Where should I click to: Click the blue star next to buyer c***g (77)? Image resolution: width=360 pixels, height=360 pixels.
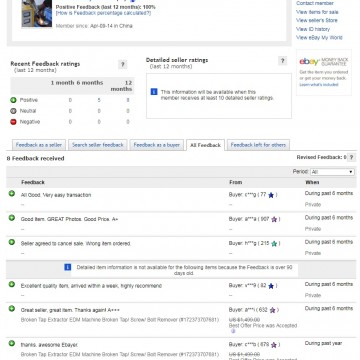271,195
